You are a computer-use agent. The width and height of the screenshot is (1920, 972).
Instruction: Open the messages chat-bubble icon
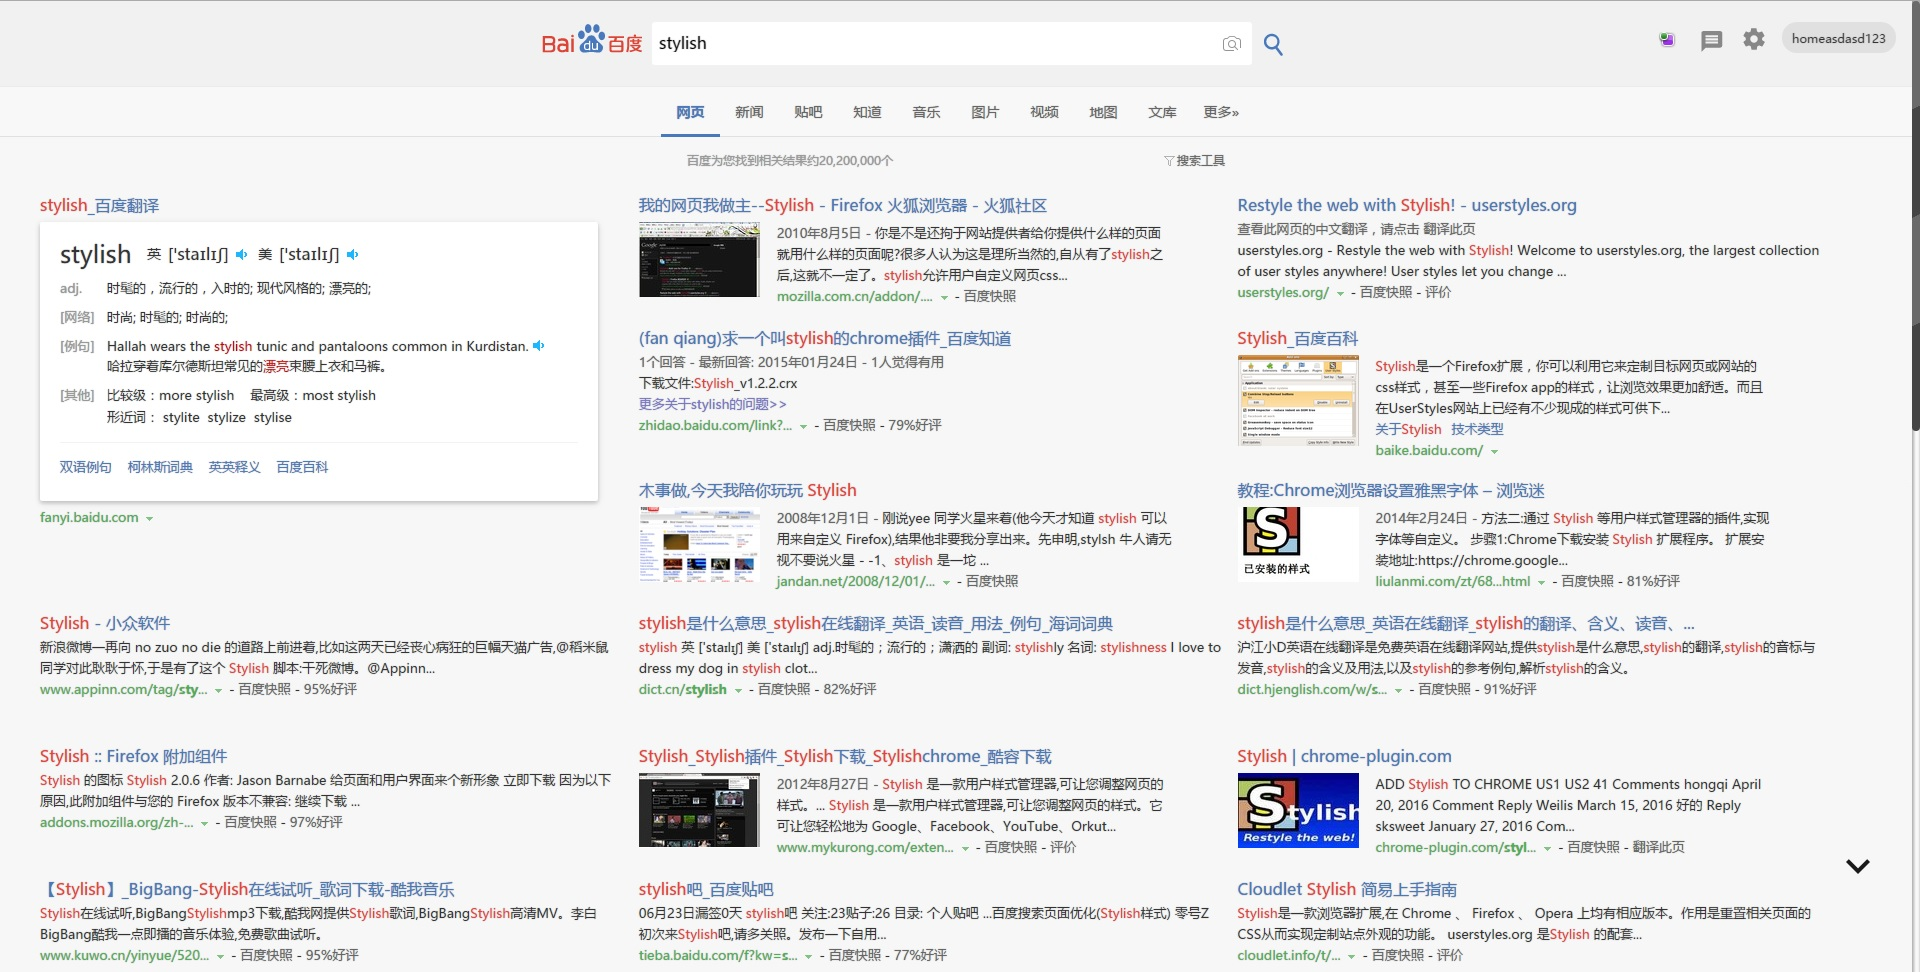coord(1711,40)
